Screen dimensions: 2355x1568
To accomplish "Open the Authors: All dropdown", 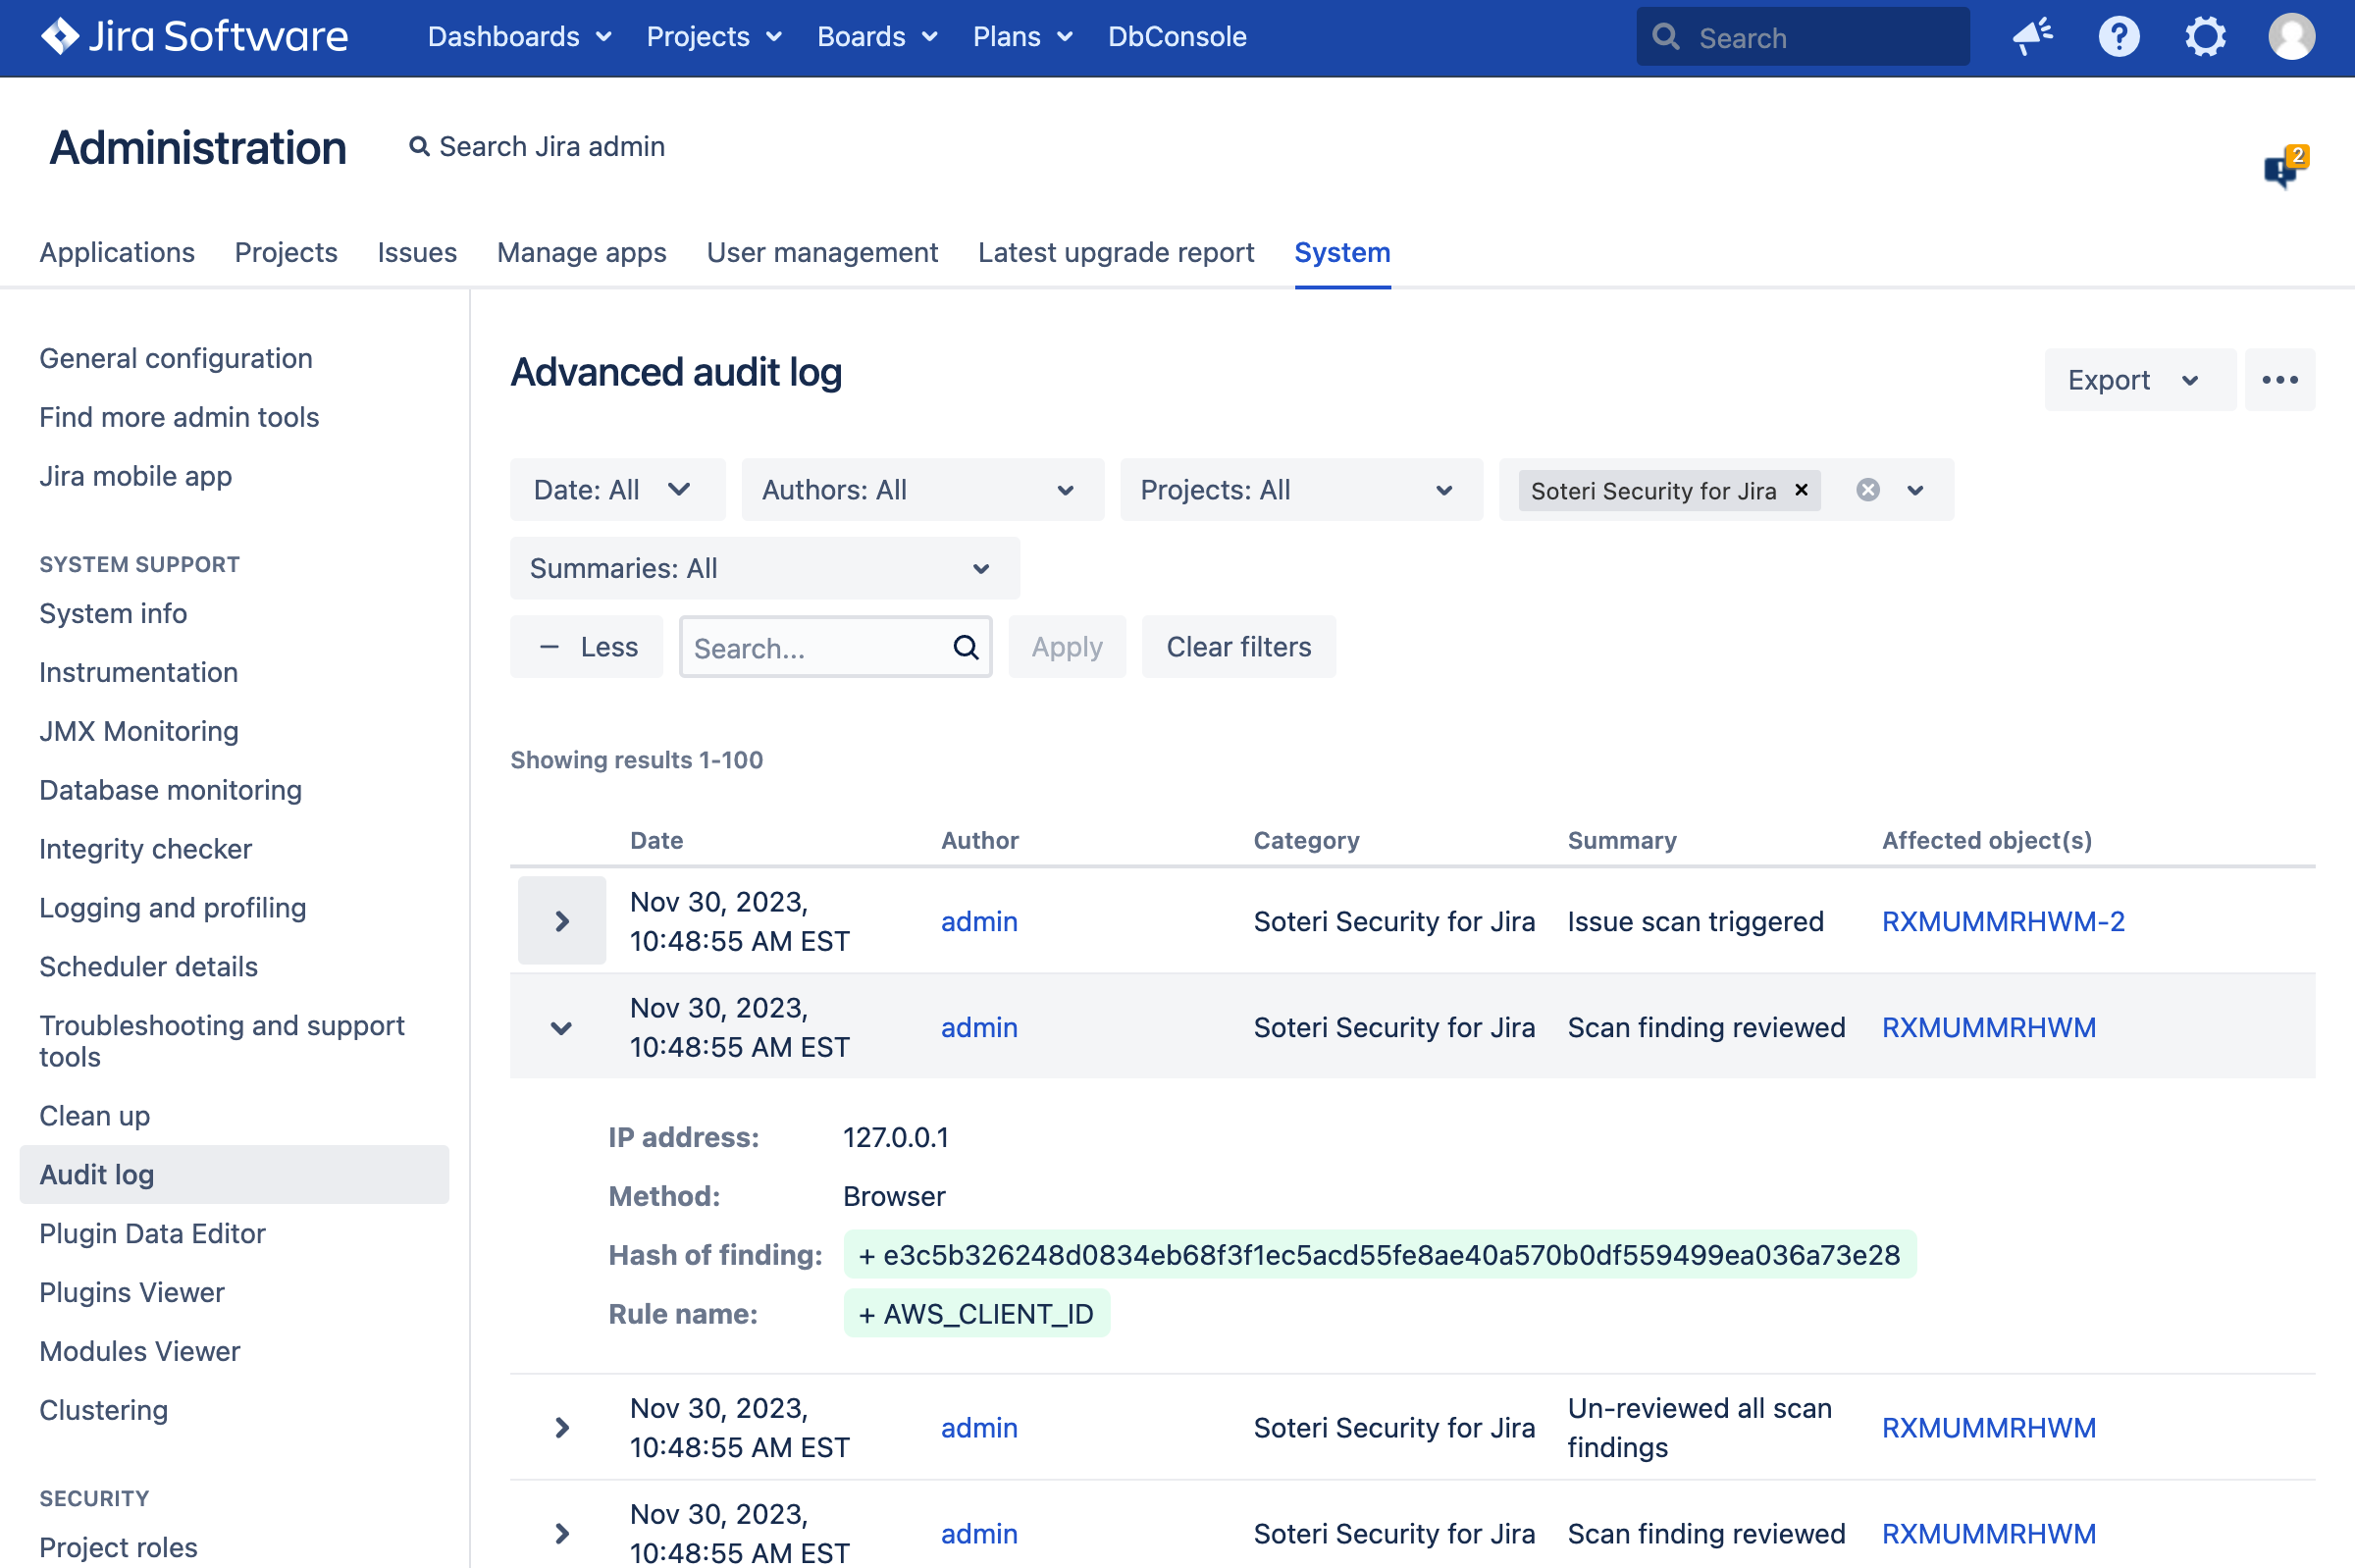I will (x=921, y=490).
